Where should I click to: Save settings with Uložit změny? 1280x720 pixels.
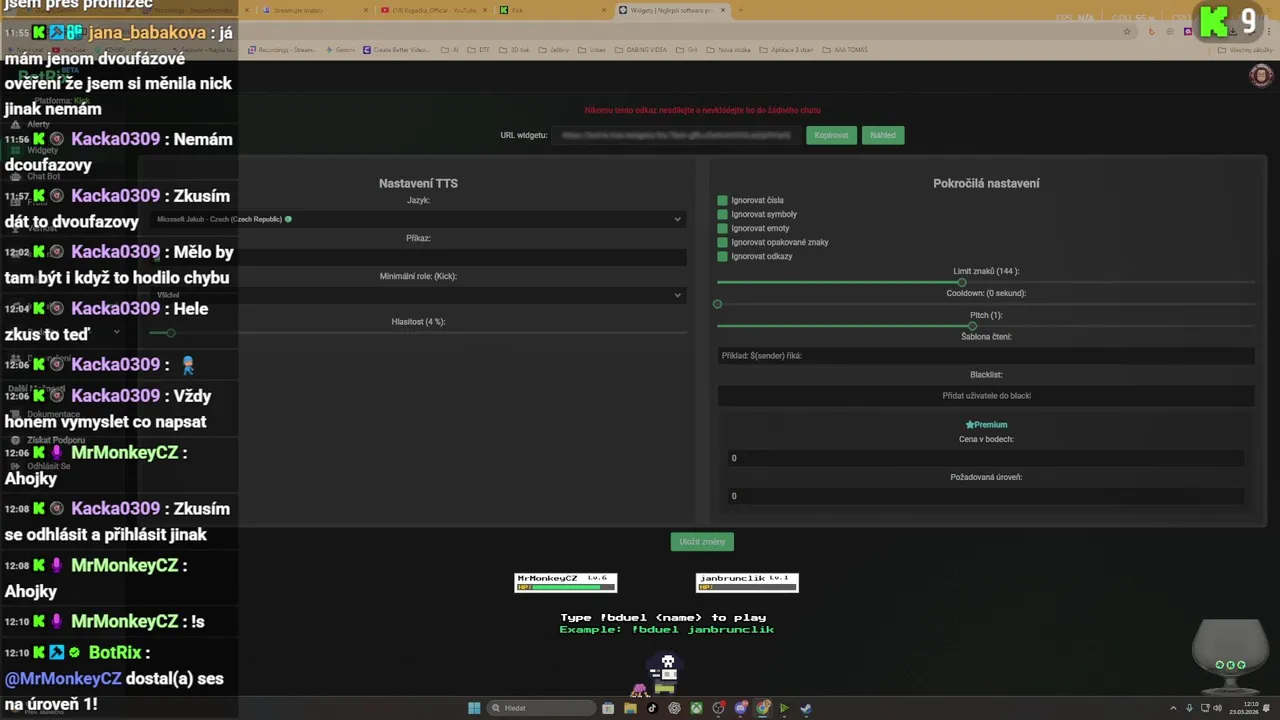click(x=702, y=542)
